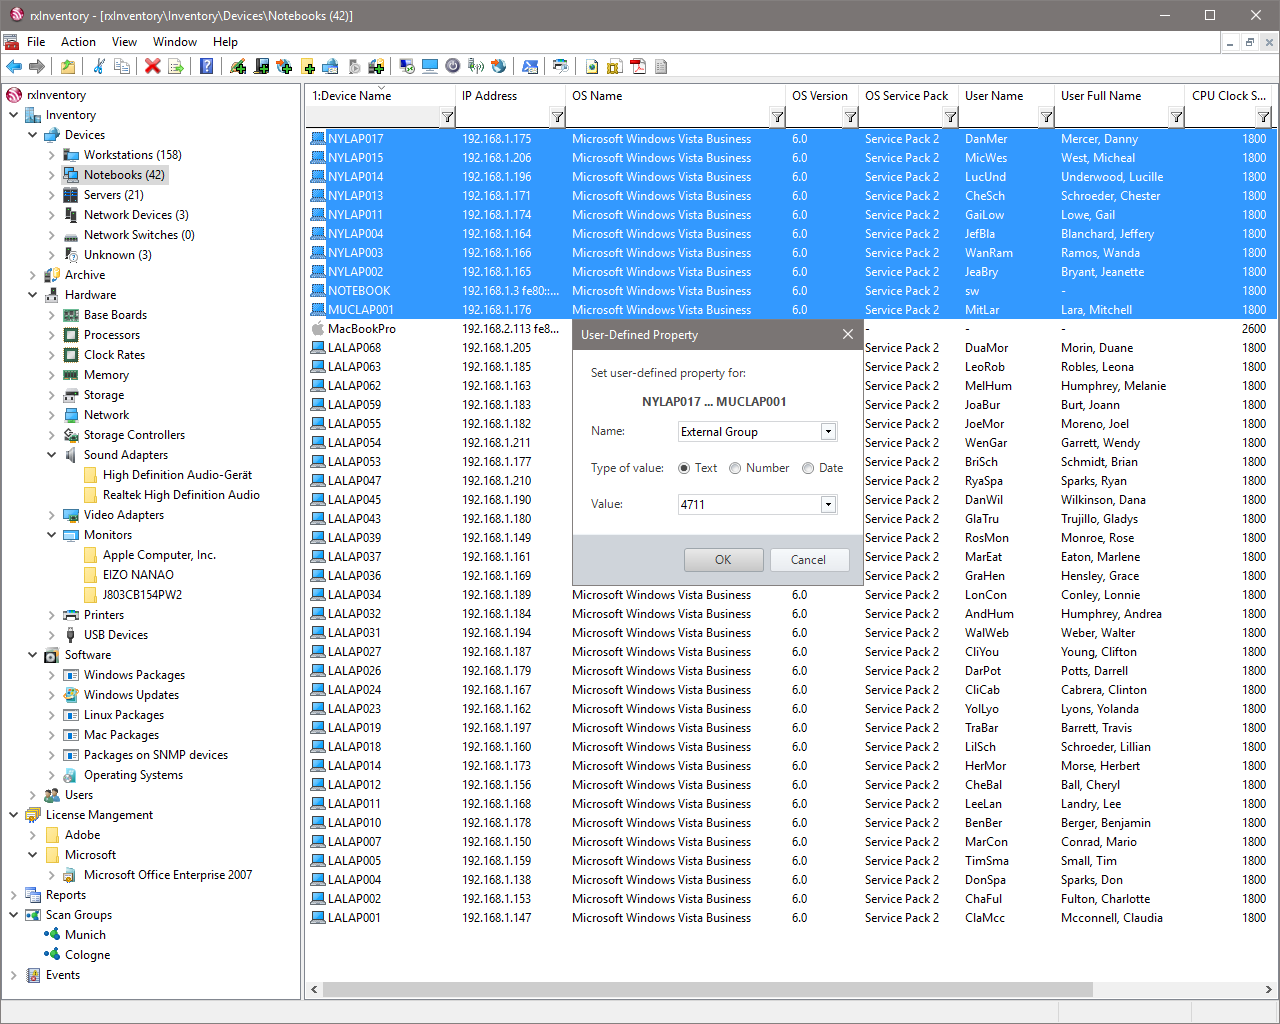The height and width of the screenshot is (1024, 1280).
Task: Click the computer with green plus icon
Action: (x=261, y=67)
